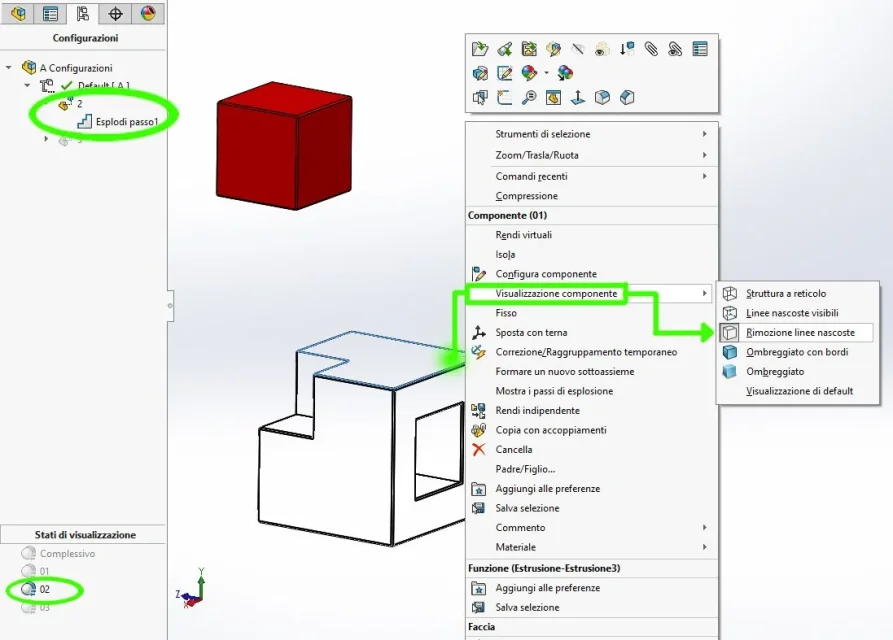Click Edit Part icon with pencil
Viewport: 893px width, 640px height.
553,49
